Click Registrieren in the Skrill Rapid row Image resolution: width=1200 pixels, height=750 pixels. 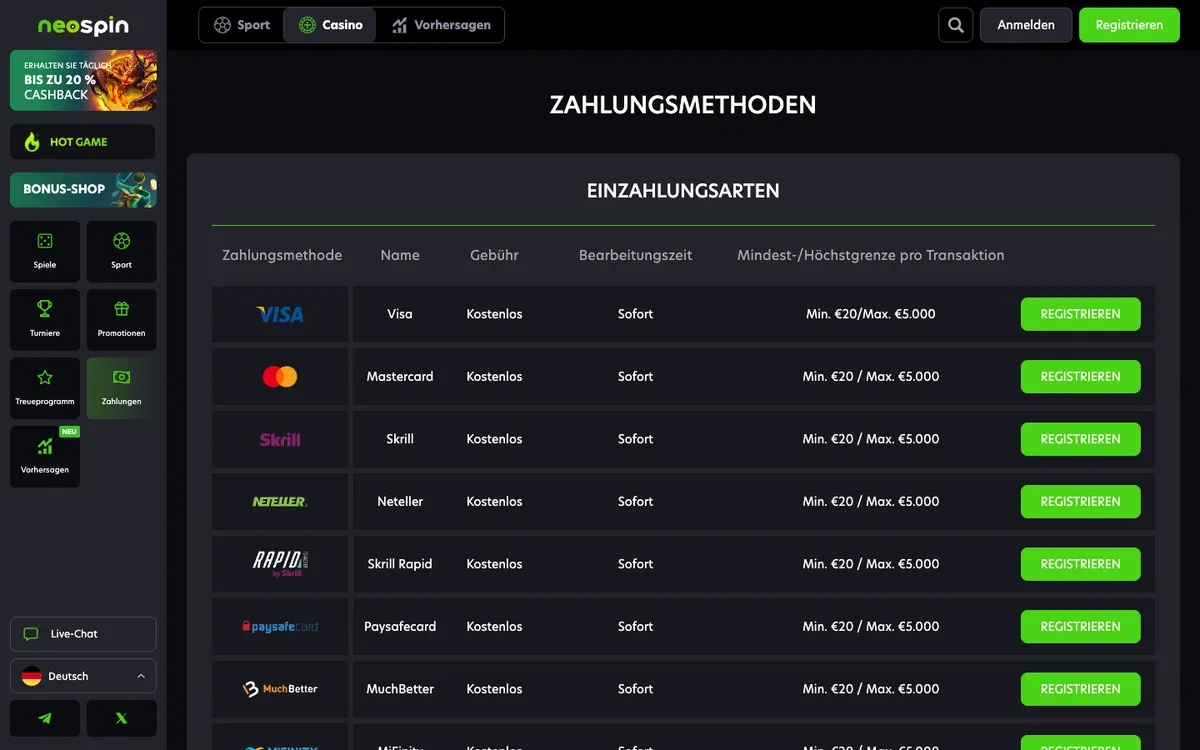coord(1080,564)
